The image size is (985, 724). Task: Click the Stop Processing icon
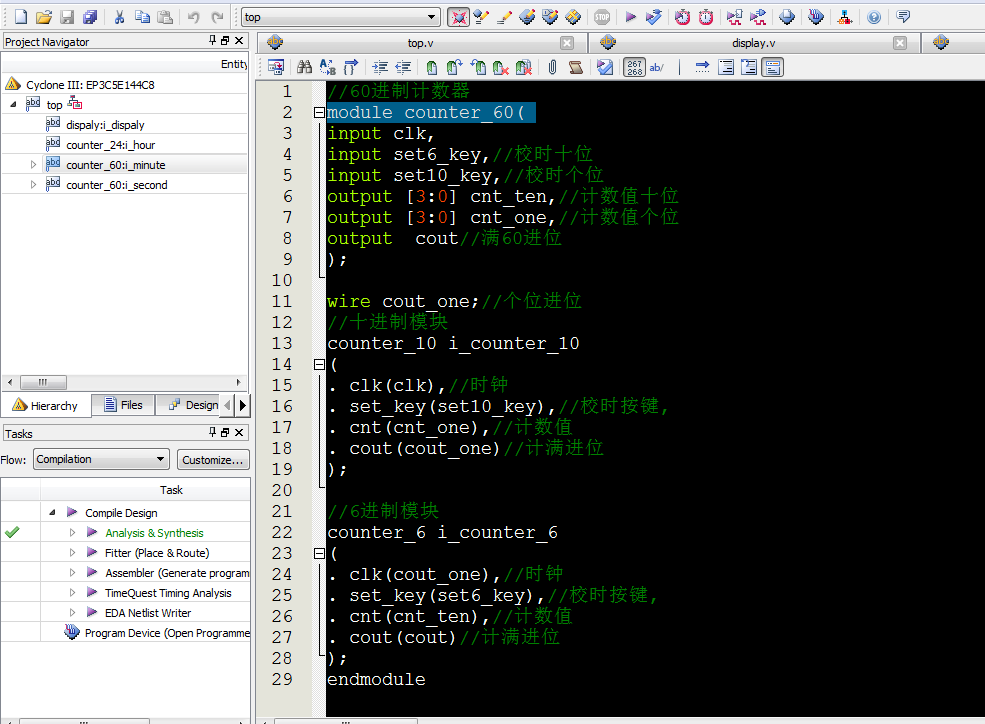click(602, 17)
